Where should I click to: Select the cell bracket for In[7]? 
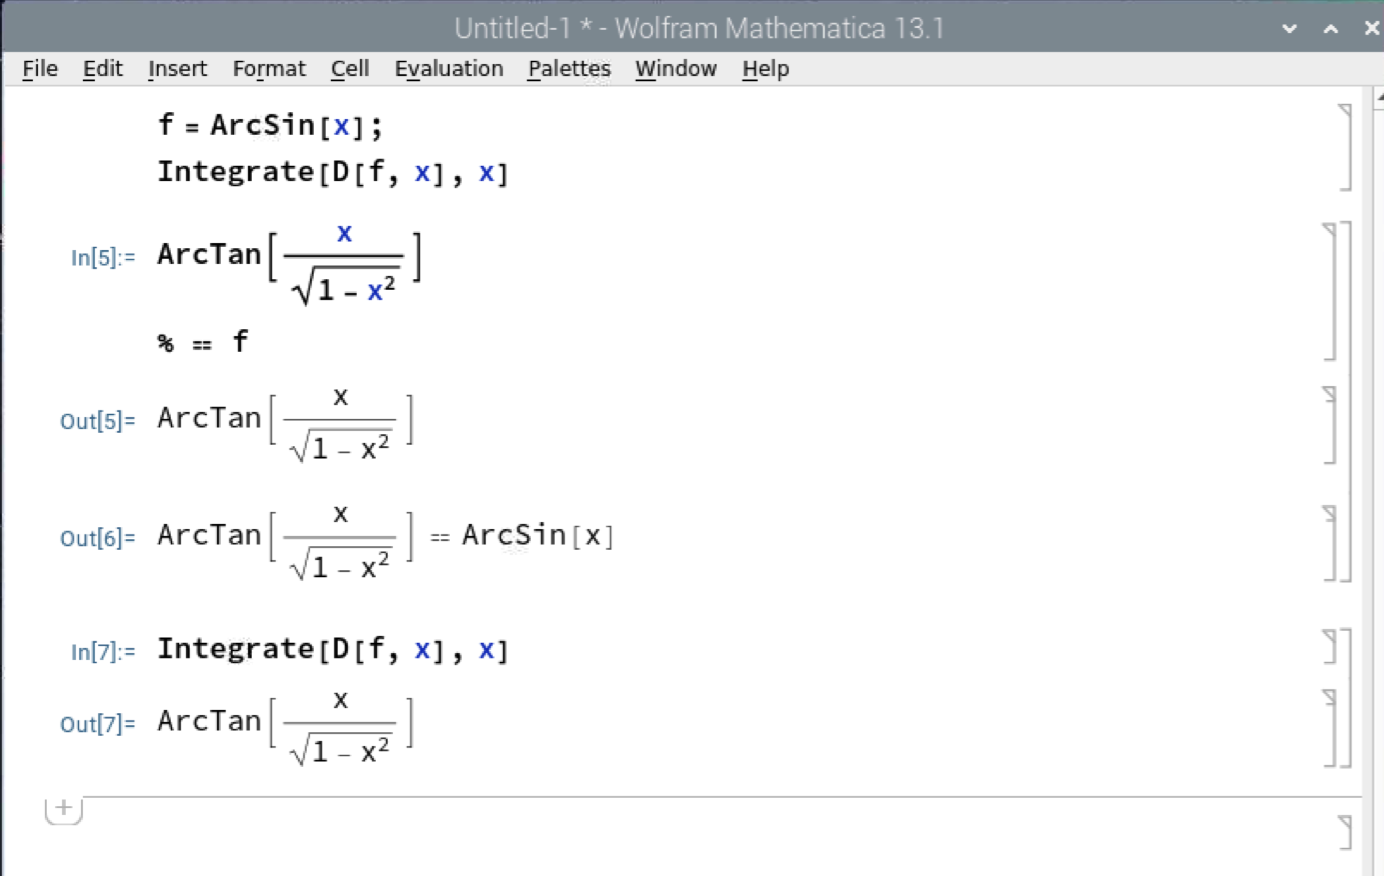(1331, 647)
